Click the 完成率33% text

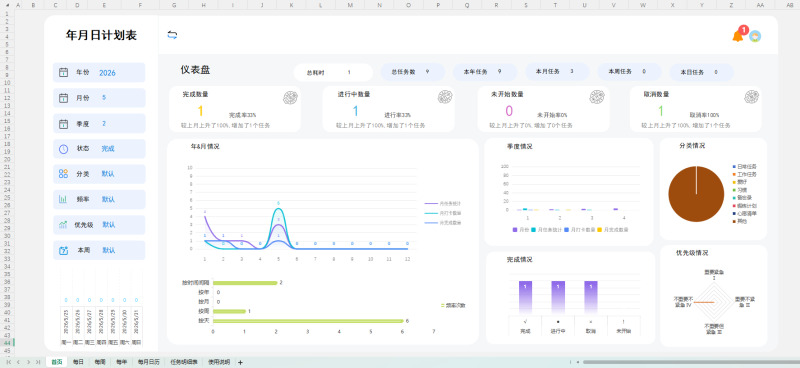242,115
